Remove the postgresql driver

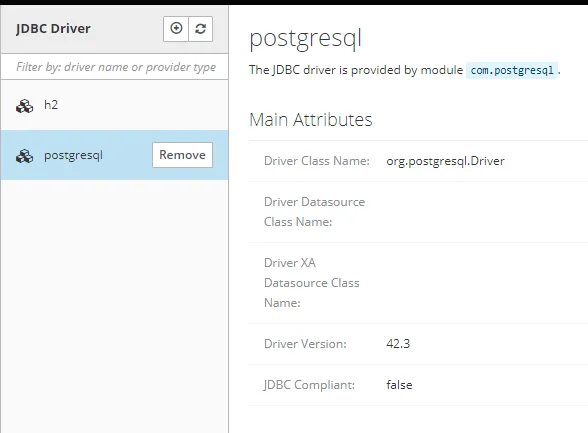click(182, 155)
